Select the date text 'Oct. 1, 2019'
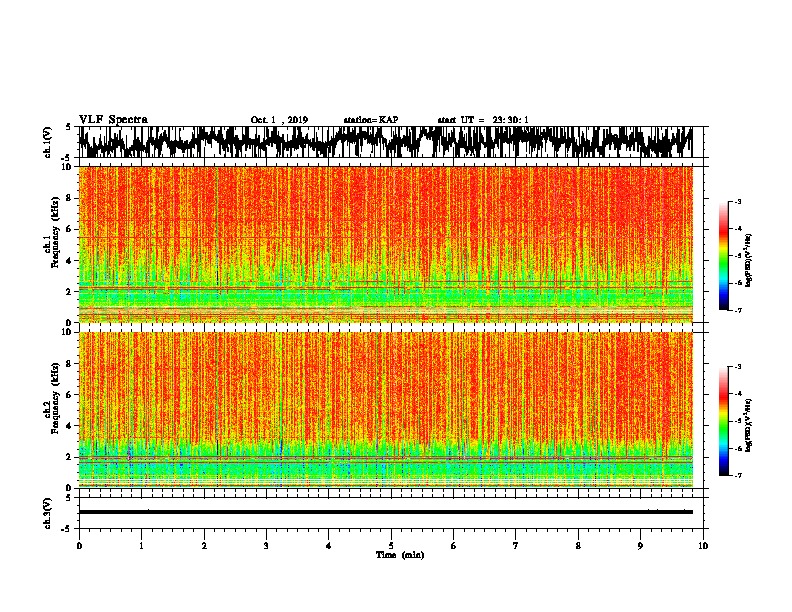Viewport: 792px width, 612px height. 279,120
